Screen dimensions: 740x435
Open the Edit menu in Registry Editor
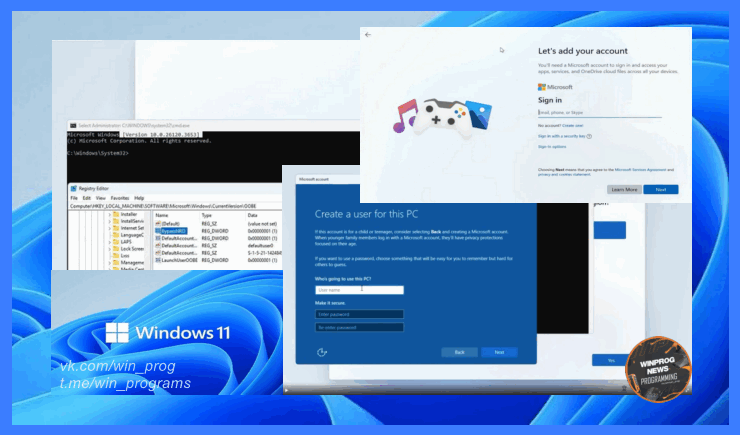(86, 198)
